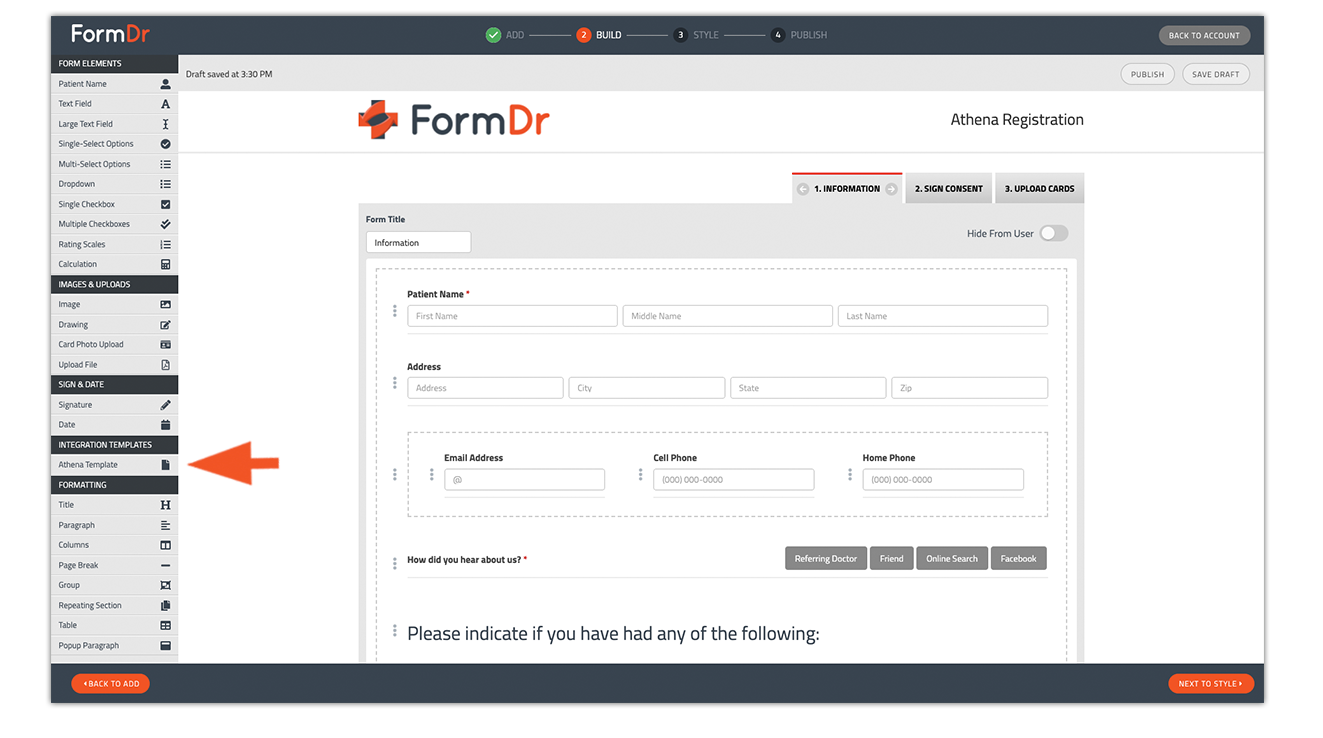
Task: Click the Athena Template file icon
Action: point(166,465)
